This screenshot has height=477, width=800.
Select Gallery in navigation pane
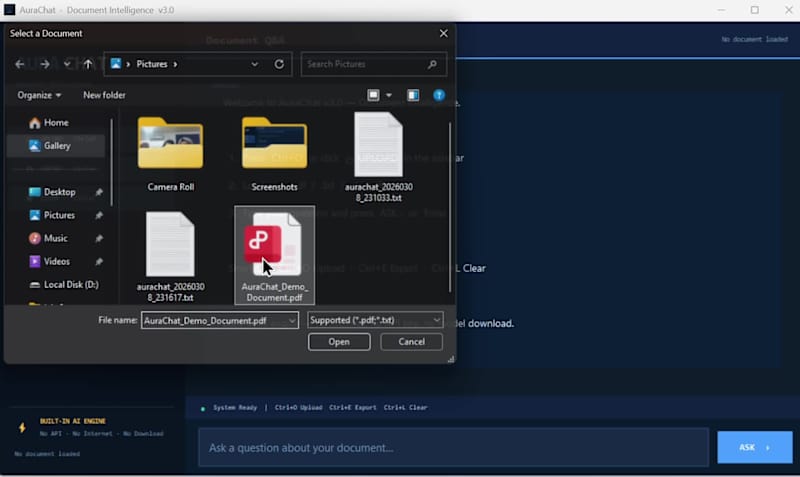56,146
